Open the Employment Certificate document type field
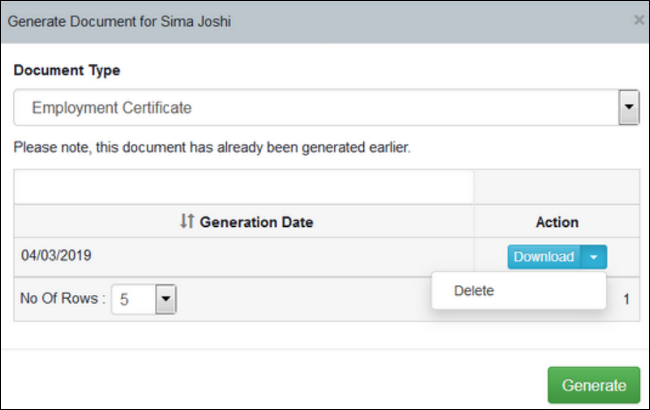The image size is (650, 410). 316,107
